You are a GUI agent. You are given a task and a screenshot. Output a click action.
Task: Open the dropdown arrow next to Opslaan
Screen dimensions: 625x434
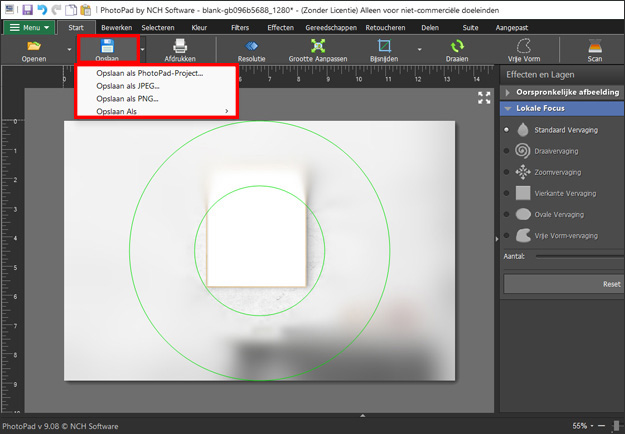142,50
